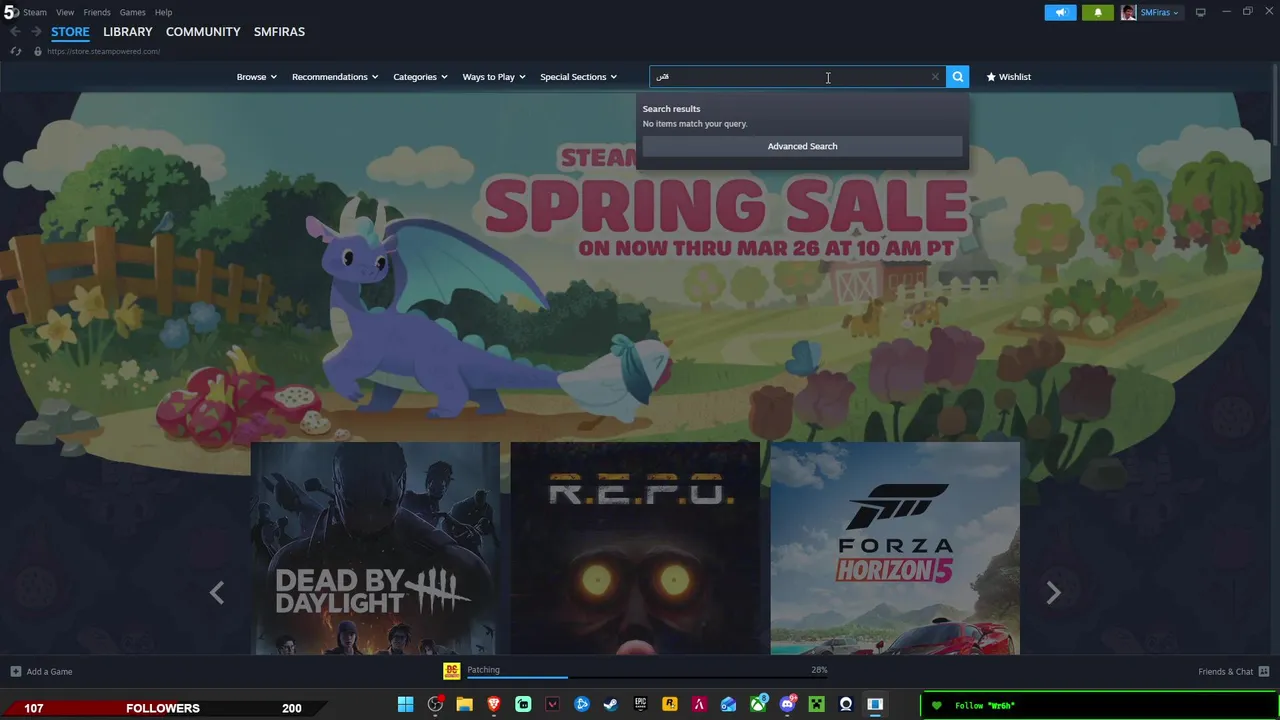This screenshot has height=720, width=1280.
Task: Go back with the back arrow
Action: coord(15,32)
